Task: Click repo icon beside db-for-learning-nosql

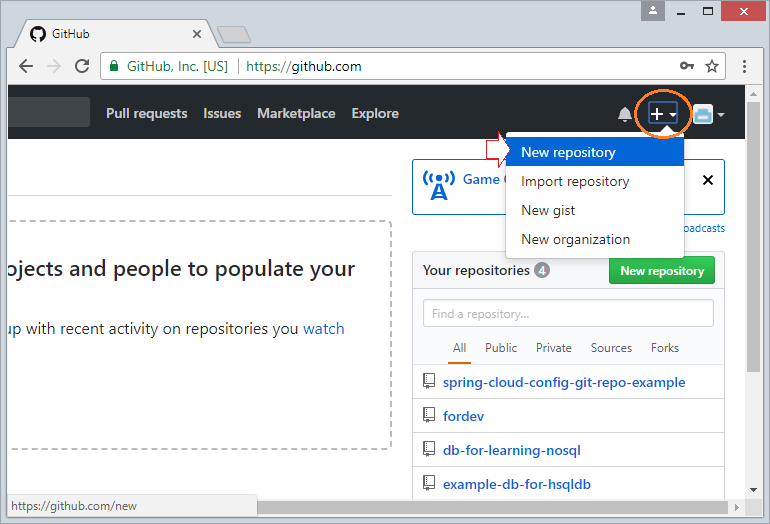Action: (x=429, y=449)
